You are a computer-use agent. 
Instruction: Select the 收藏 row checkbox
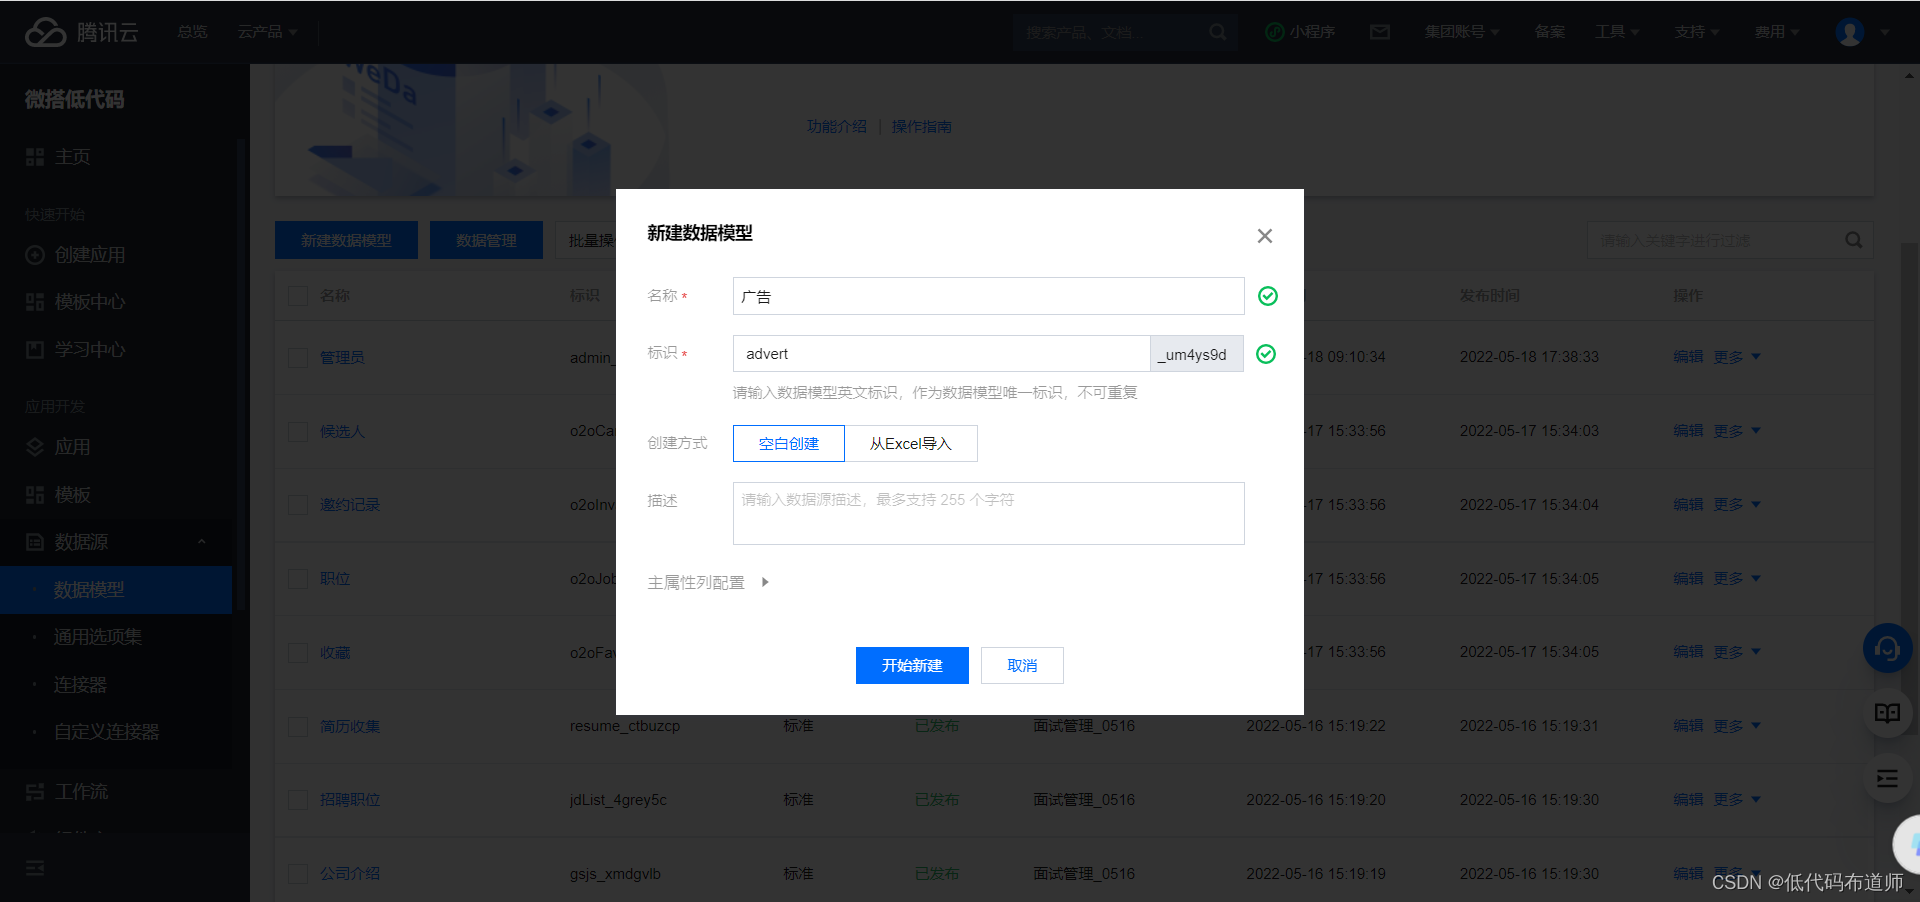[298, 652]
